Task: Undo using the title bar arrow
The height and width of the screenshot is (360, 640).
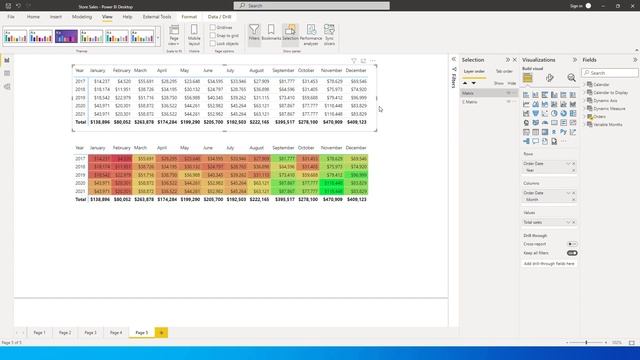Action: [18, 6]
